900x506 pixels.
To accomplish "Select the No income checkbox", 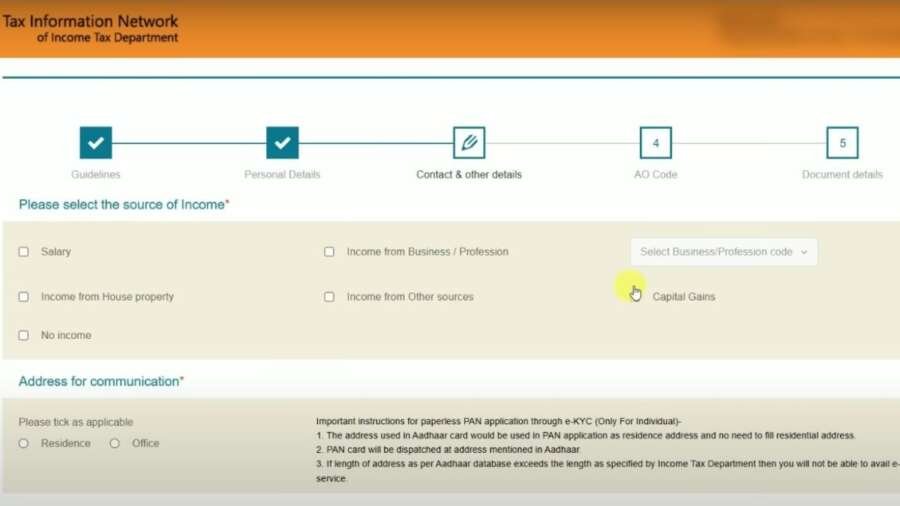I will click(x=24, y=335).
